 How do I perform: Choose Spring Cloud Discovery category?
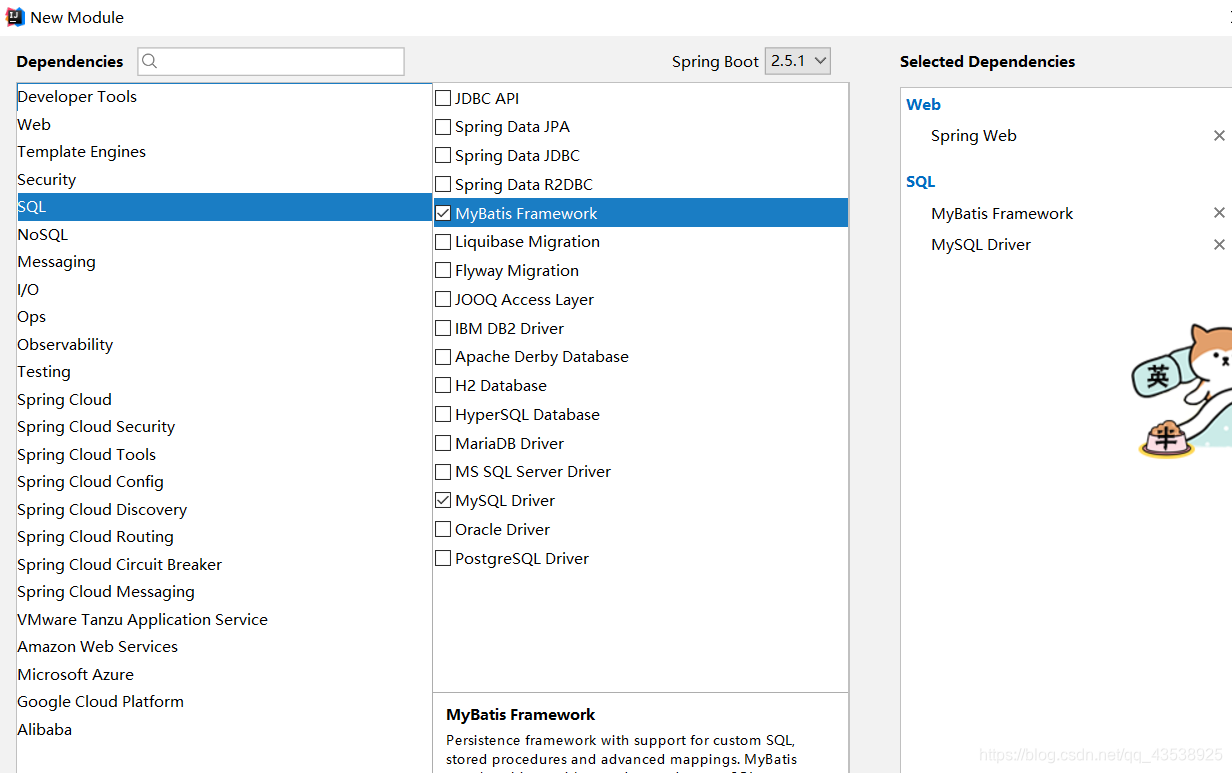(x=224, y=510)
